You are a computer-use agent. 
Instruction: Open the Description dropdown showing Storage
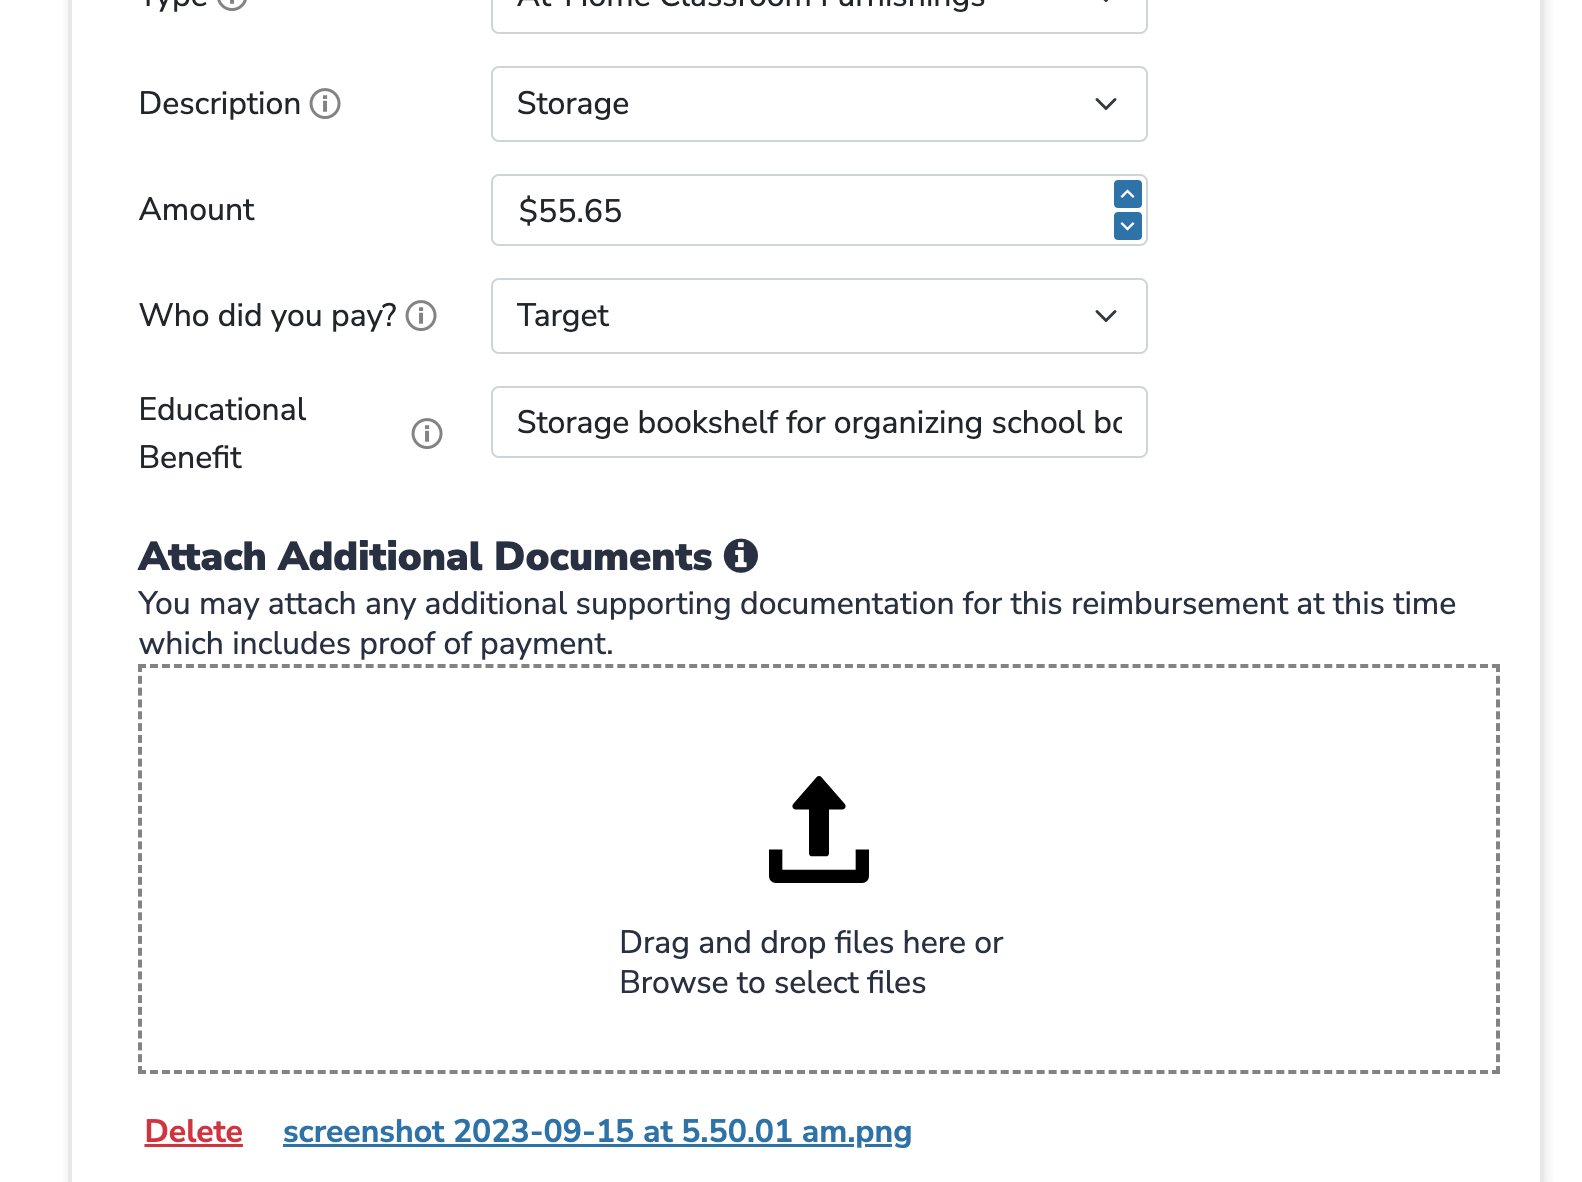[x=818, y=104]
